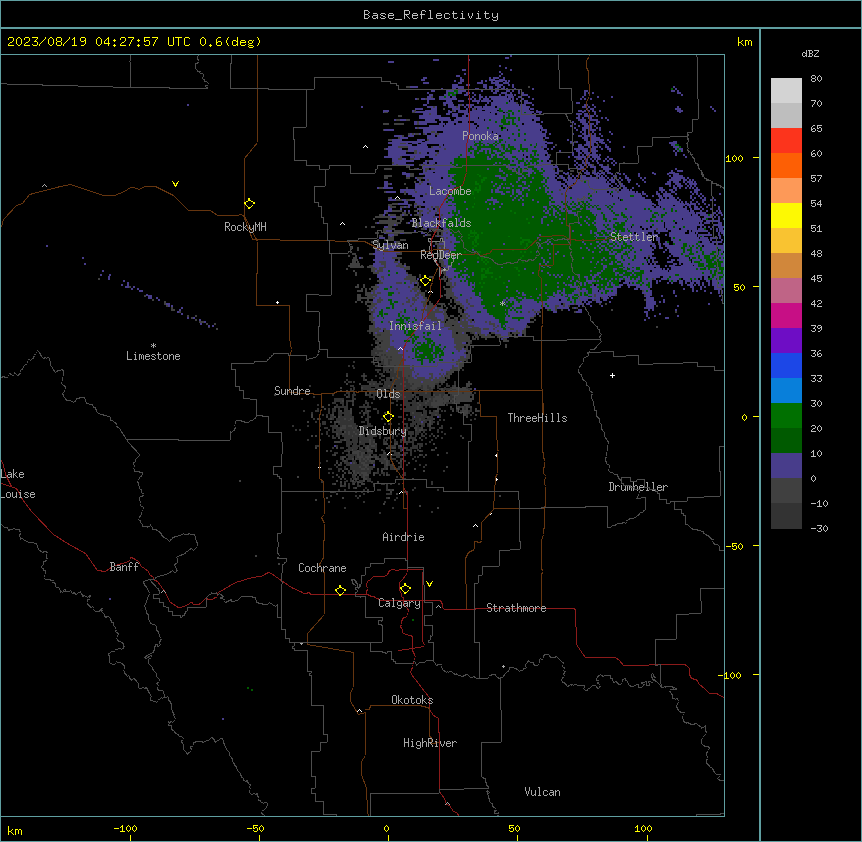Image resolution: width=862 pixels, height=842 pixels.
Task: Click the Cochrane label
Action: click(322, 568)
